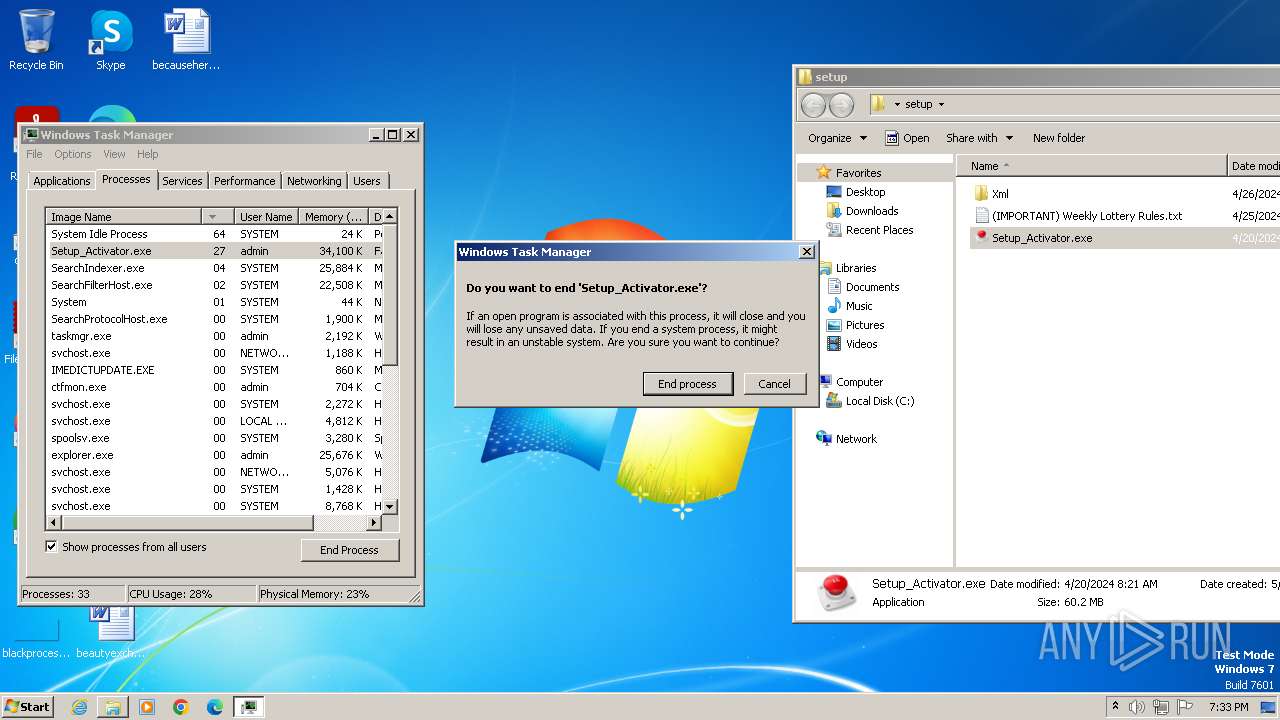Open the File menu in Task Manager
This screenshot has height=720, width=1280.
(34, 154)
